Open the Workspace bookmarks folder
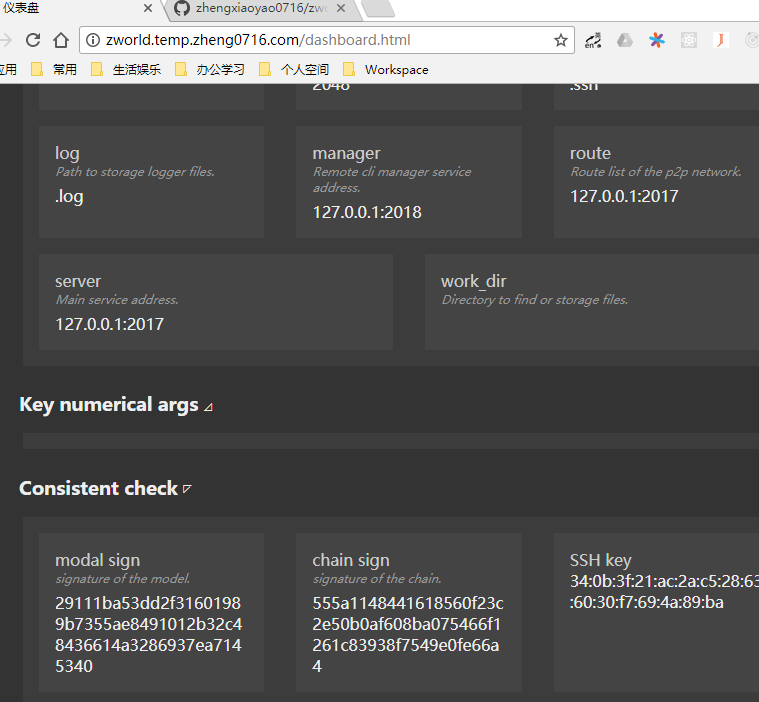759x702 pixels. coord(386,70)
